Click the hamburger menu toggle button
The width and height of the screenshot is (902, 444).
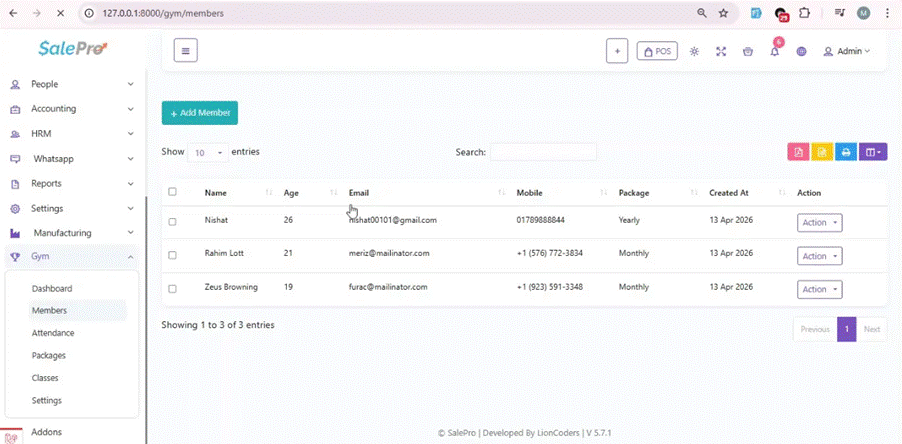[x=185, y=51]
